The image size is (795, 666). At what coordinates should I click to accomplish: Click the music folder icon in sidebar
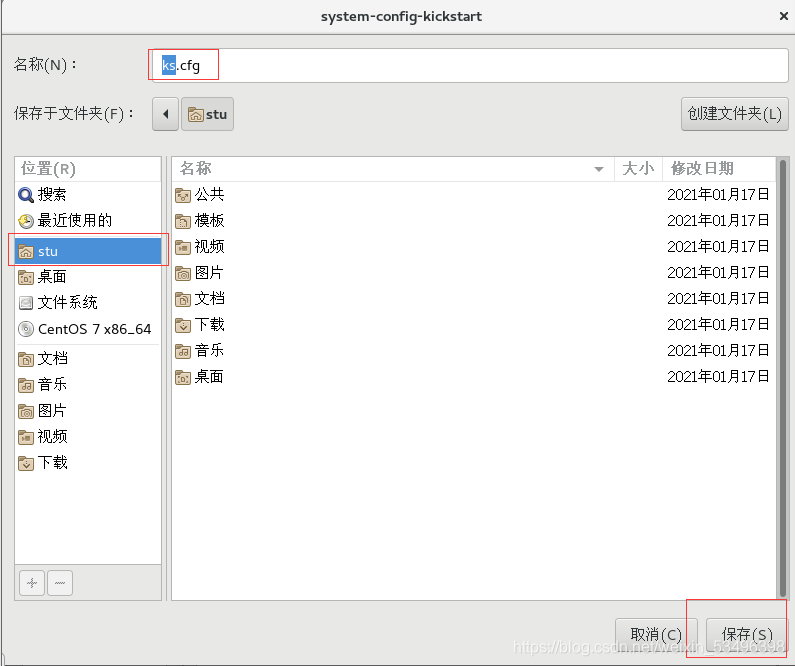coord(26,385)
